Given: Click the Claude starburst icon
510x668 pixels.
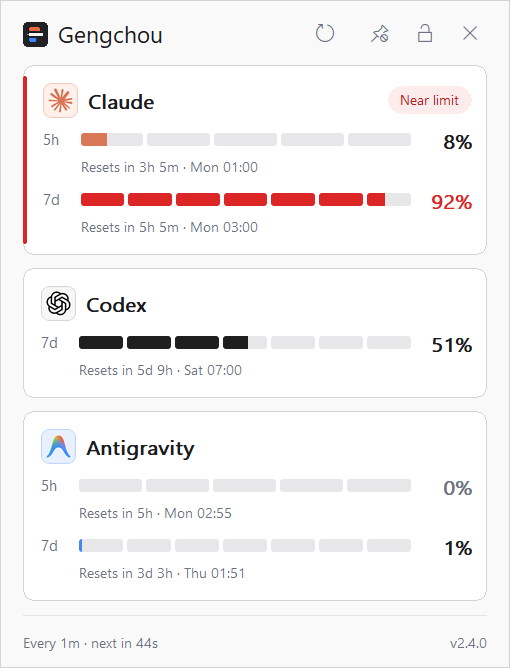Looking at the screenshot, I should click(x=61, y=101).
